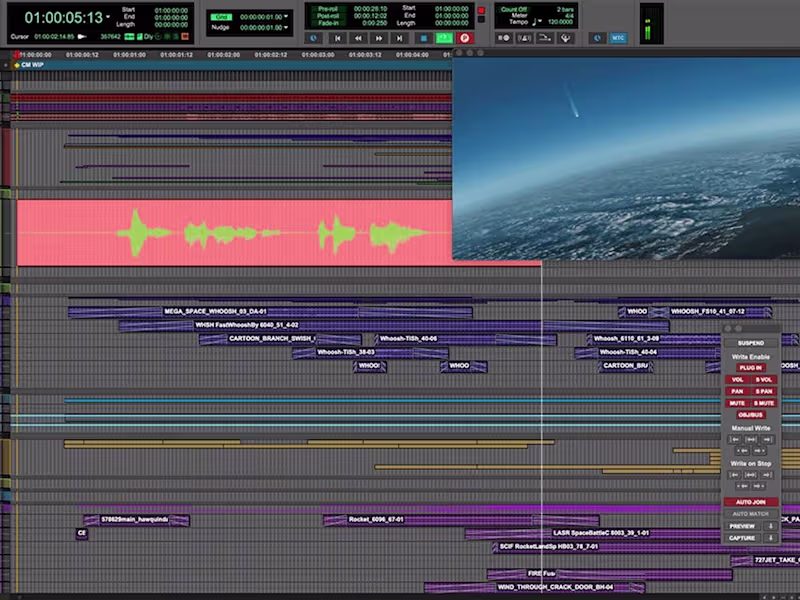The width and height of the screenshot is (800, 600).
Task: Toggle PLUG IN write enable
Action: click(x=751, y=368)
